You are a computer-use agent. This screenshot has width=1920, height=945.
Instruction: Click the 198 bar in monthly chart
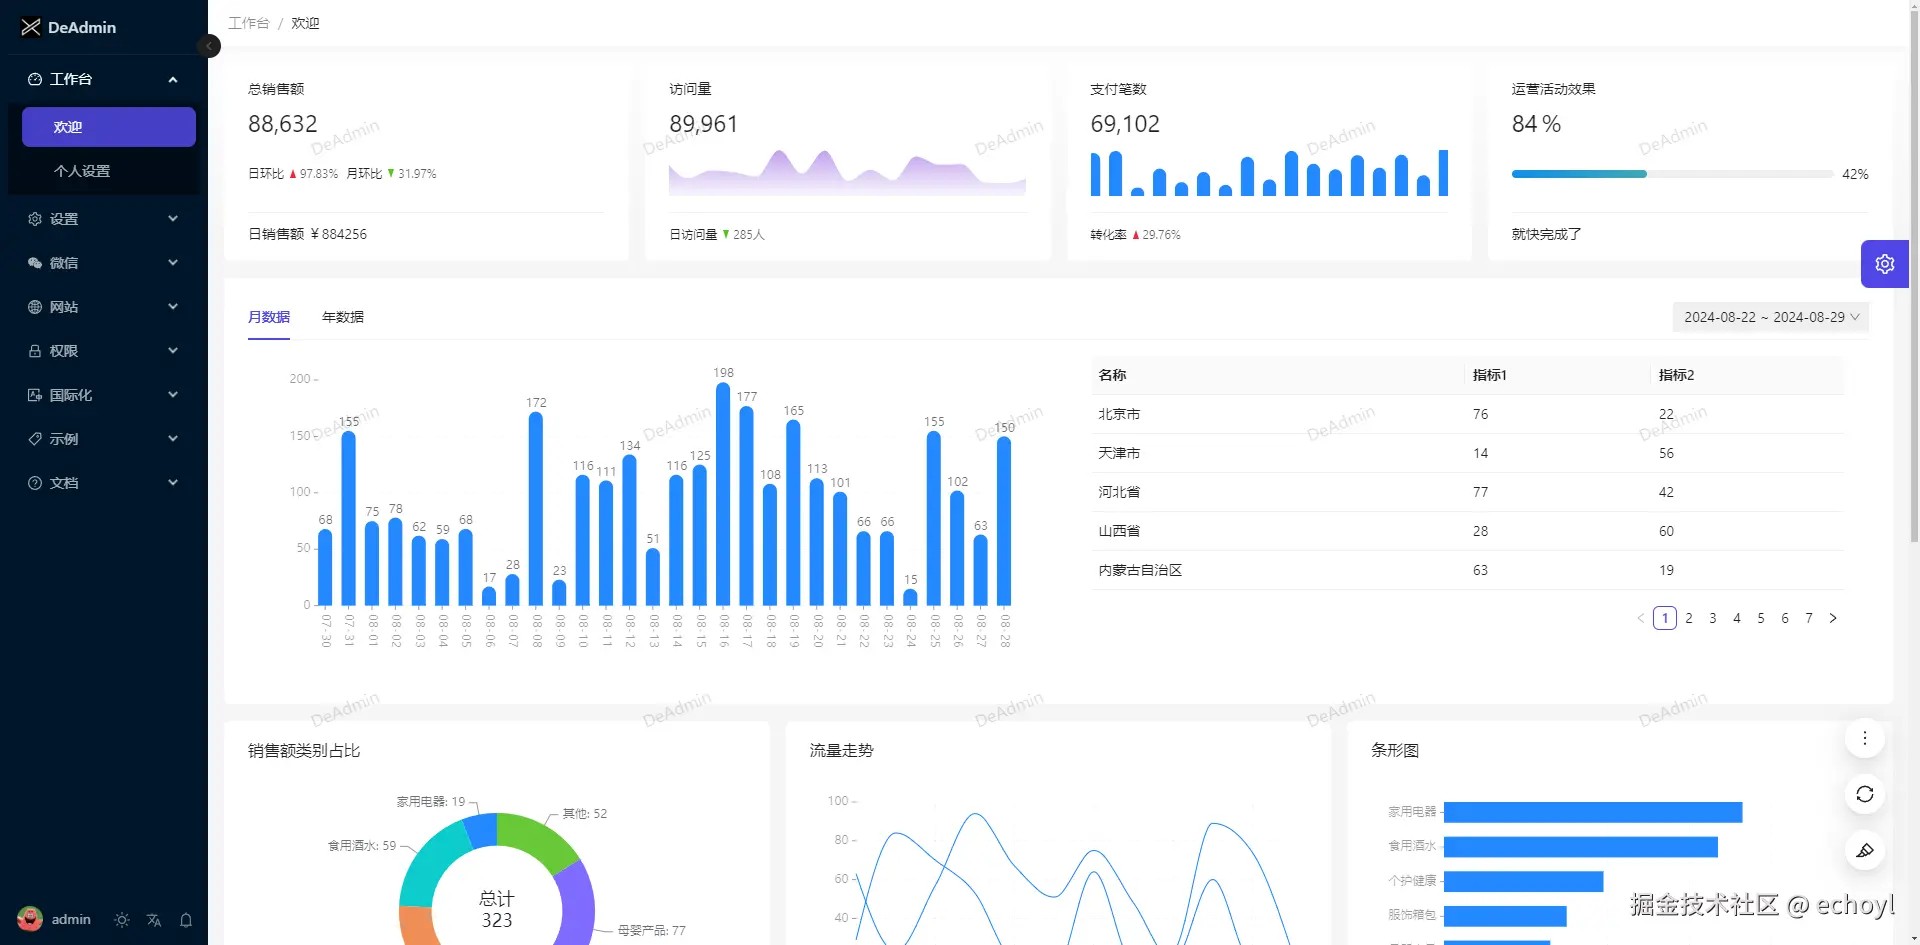coord(723,494)
